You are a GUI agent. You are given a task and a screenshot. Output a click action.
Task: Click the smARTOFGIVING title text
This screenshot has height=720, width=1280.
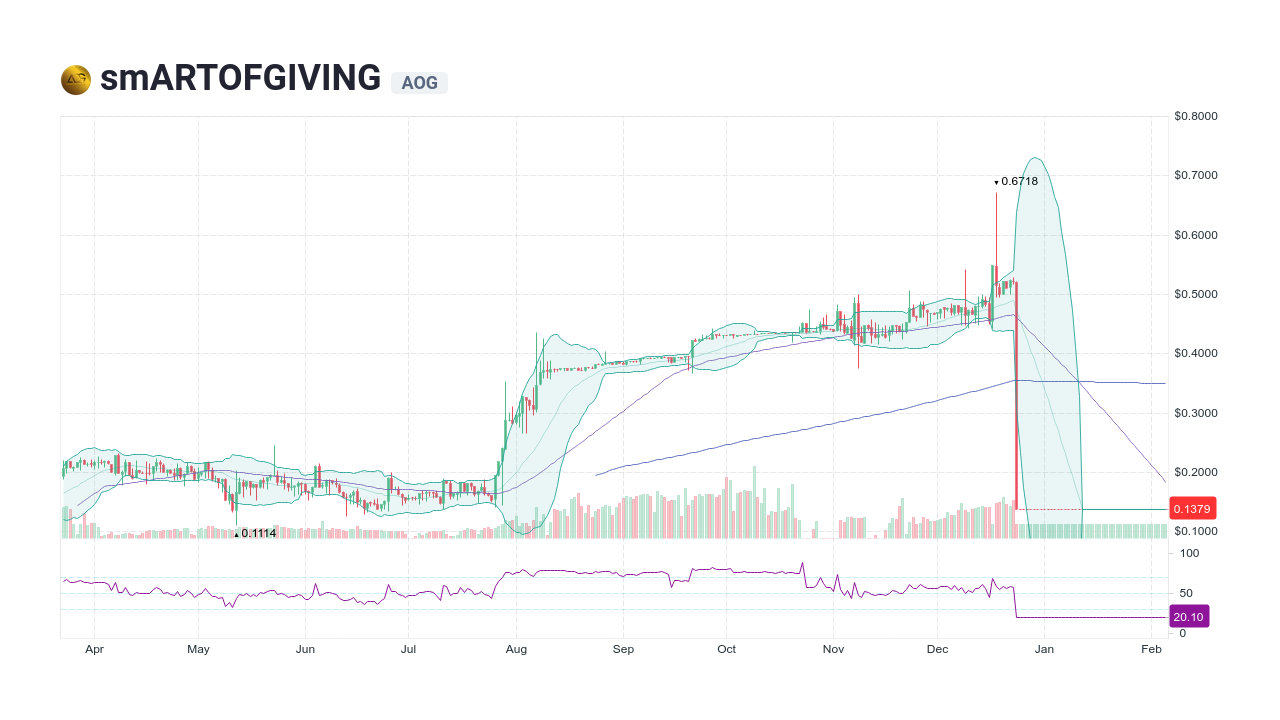click(x=240, y=77)
